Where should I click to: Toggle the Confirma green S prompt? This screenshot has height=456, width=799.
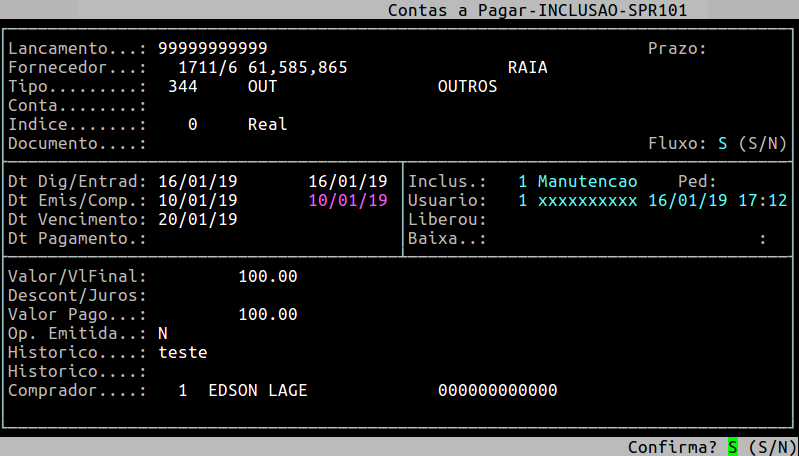coord(732,446)
